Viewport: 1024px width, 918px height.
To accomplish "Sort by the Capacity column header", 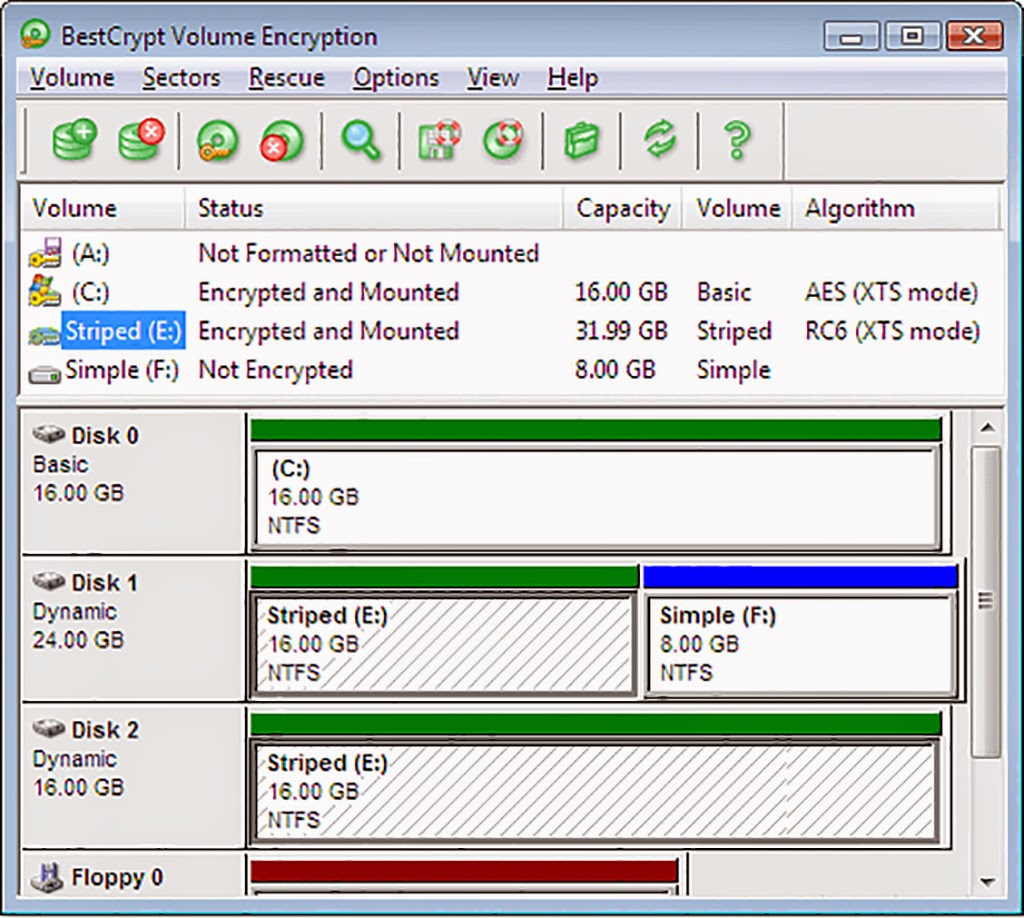I will coord(622,208).
